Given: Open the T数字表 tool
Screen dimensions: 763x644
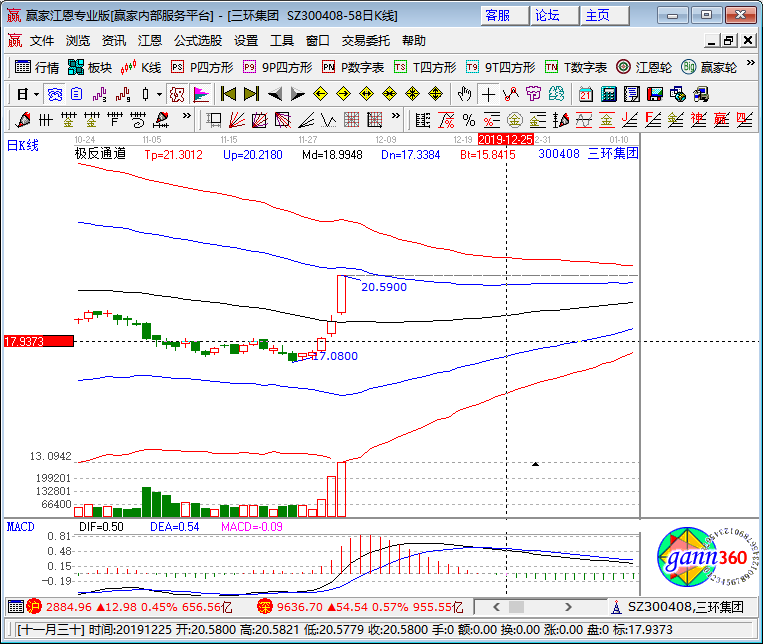Looking at the screenshot, I should [576, 67].
